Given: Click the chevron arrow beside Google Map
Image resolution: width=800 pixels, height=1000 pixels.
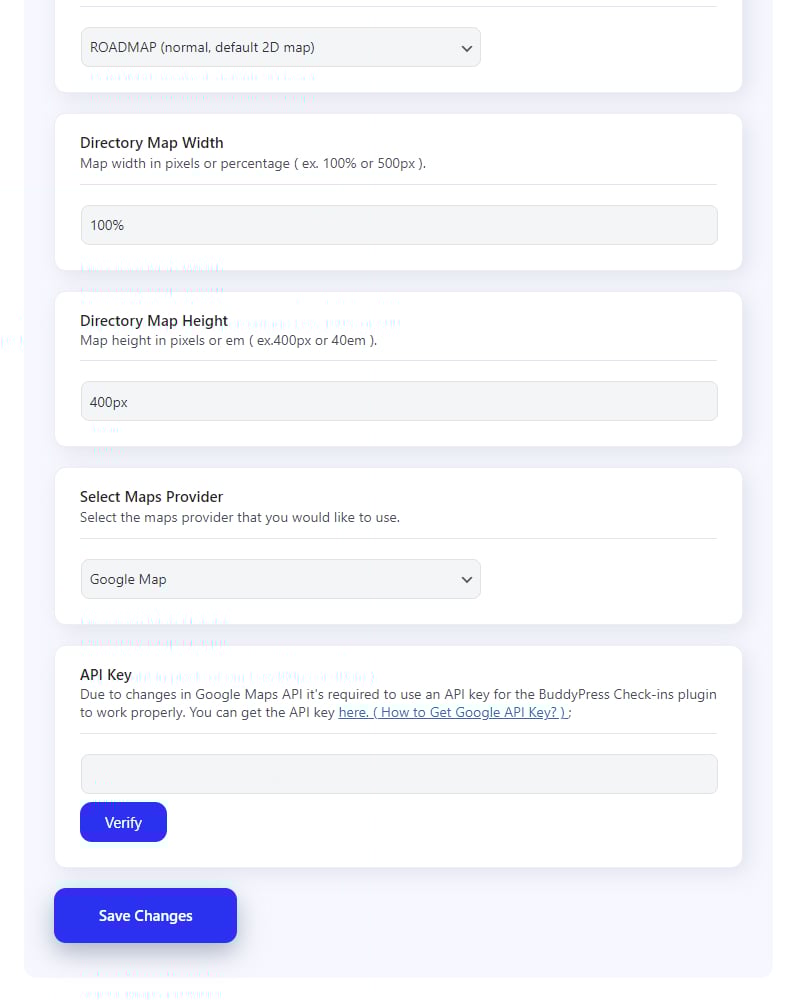Looking at the screenshot, I should click(x=466, y=580).
